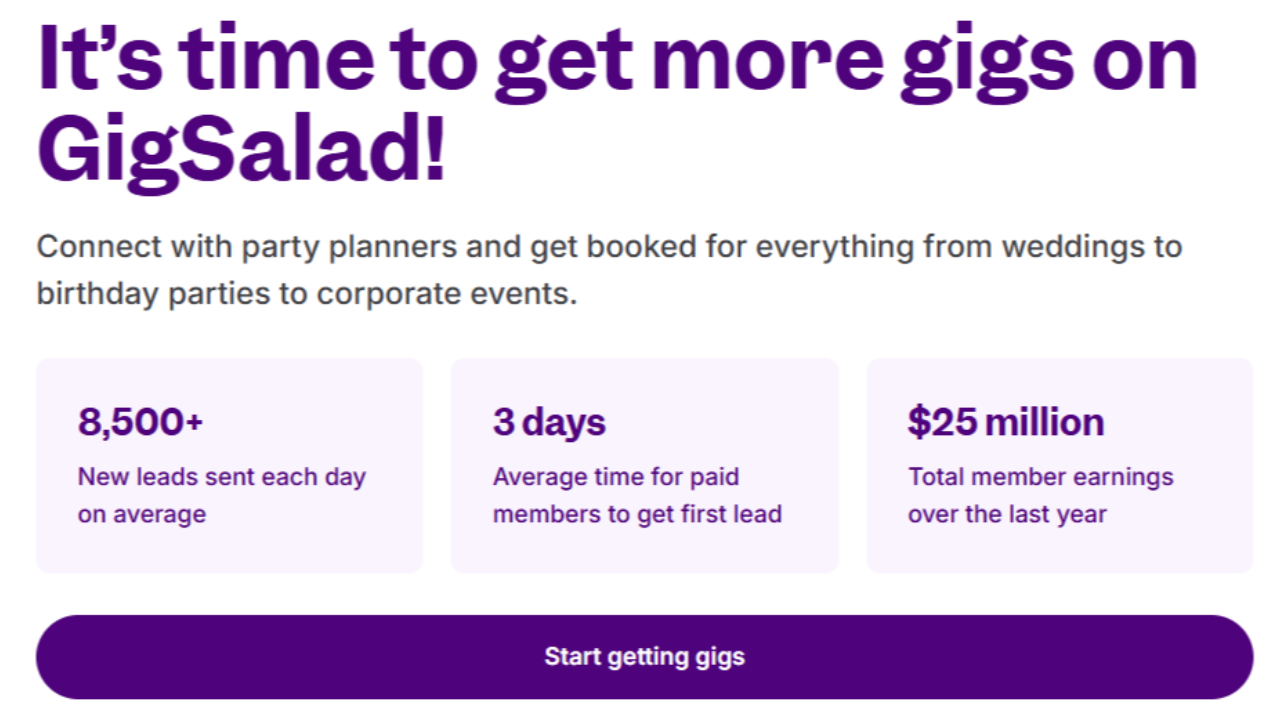The image size is (1280, 720).
Task: Click 'members to get first lead' line
Action: coord(637,515)
